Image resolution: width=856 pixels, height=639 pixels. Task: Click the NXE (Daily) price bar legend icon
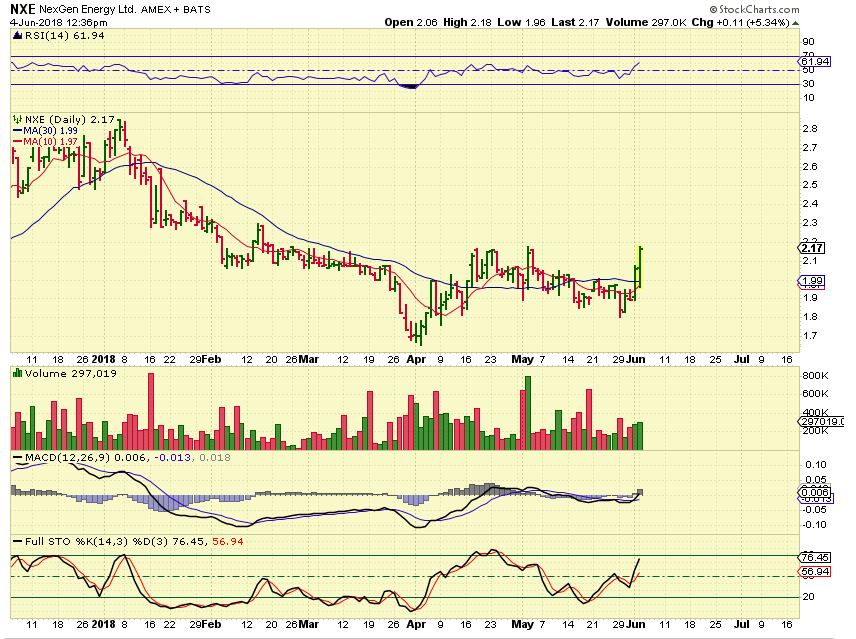(17, 119)
